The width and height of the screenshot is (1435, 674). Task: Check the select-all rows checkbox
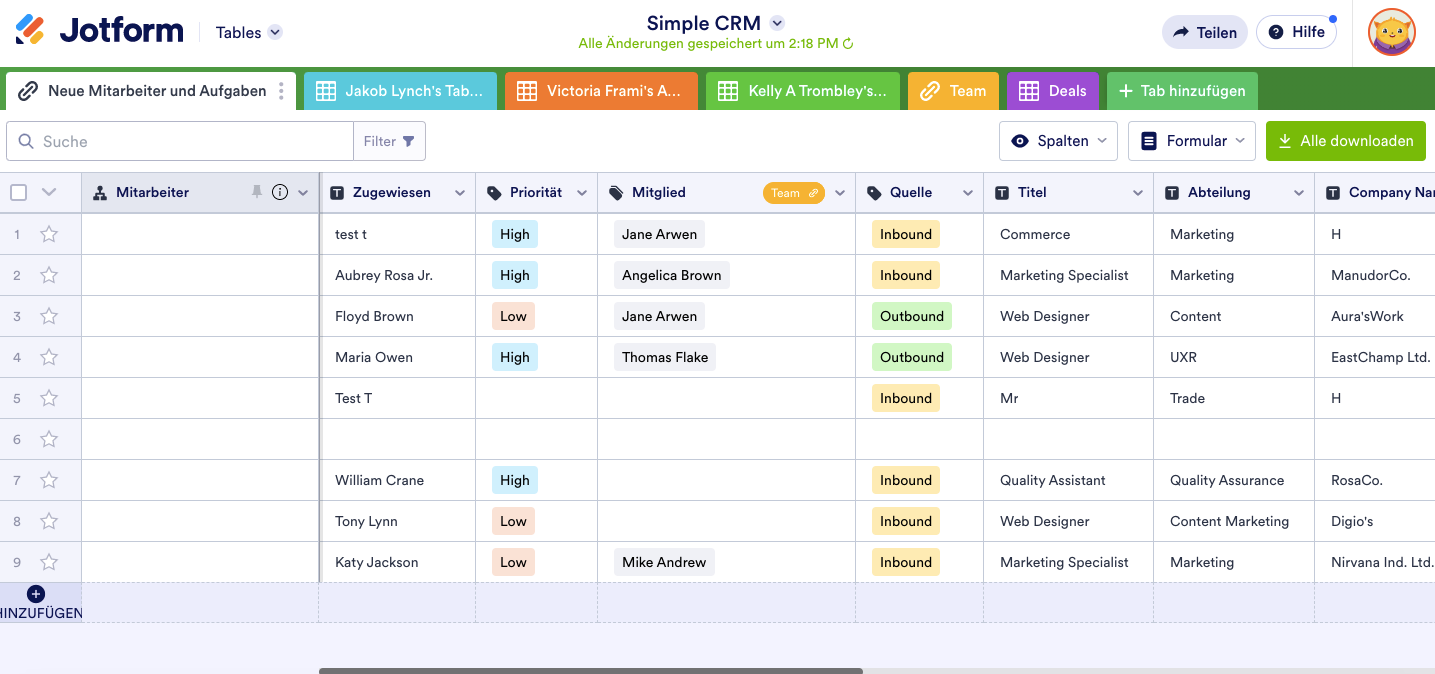19,193
